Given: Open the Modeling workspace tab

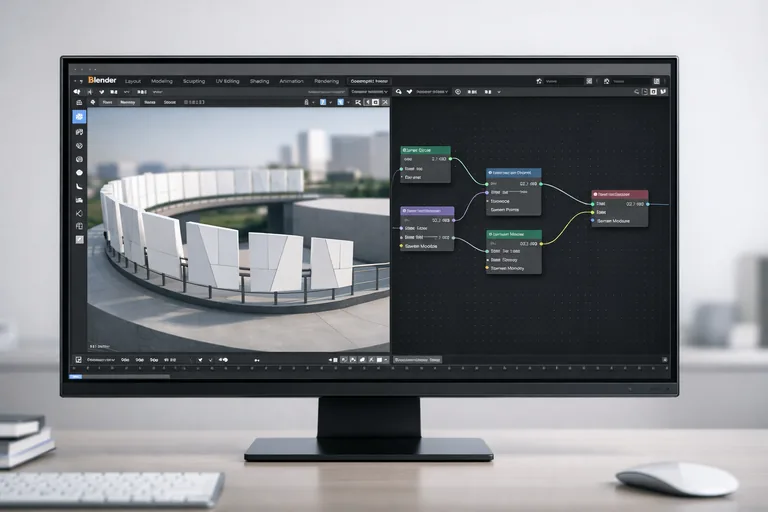Looking at the screenshot, I should pyautogui.click(x=161, y=81).
